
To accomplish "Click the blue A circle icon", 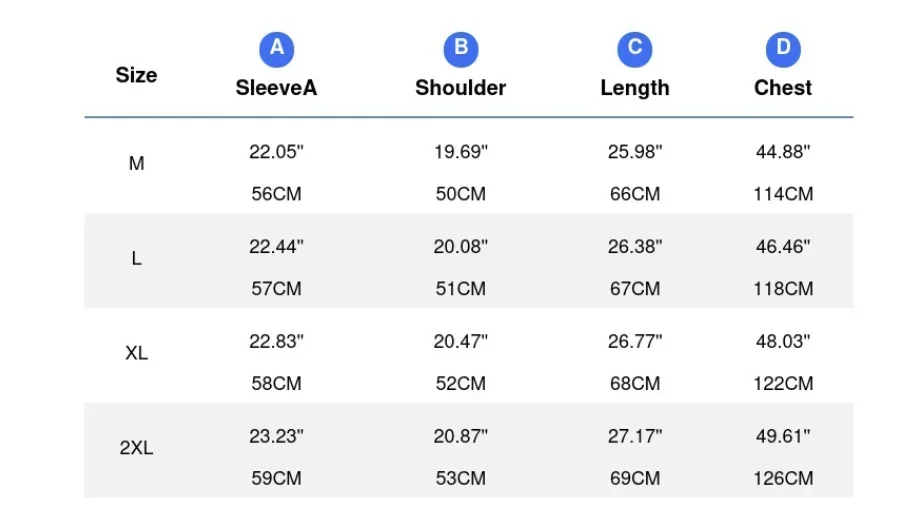I will point(276,49).
